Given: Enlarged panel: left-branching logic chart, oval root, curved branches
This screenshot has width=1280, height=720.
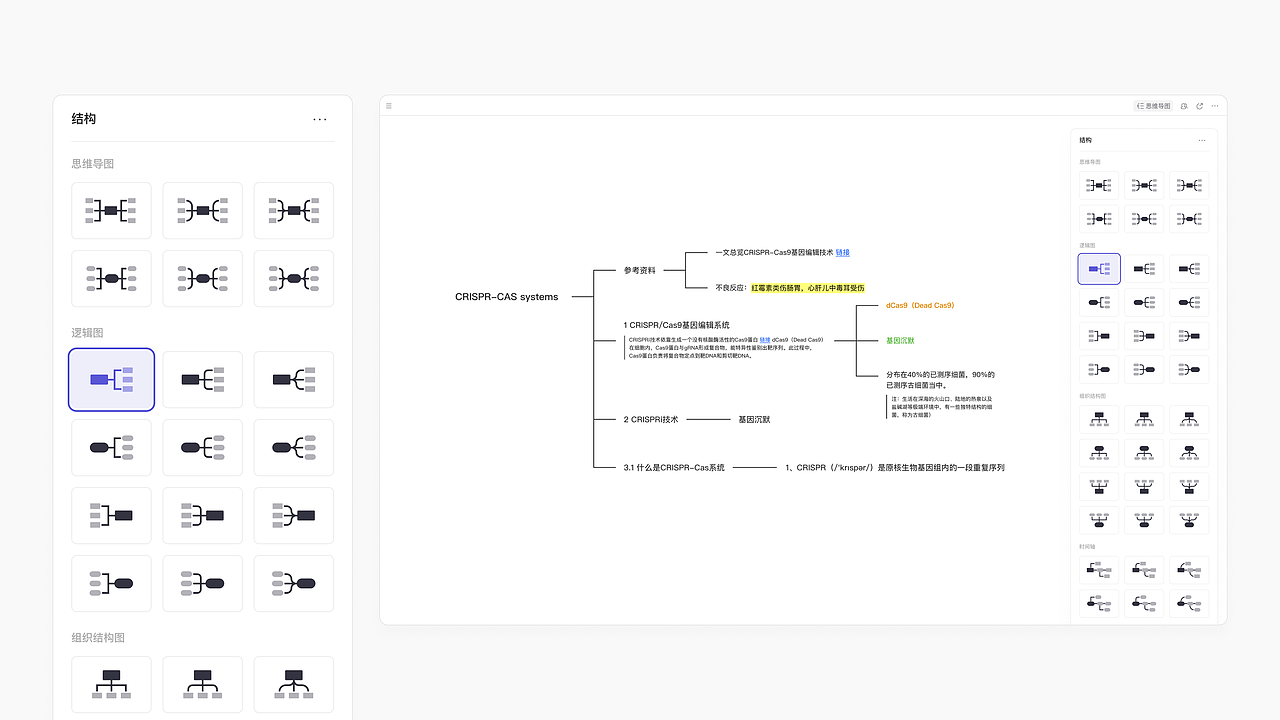Looking at the screenshot, I should click(294, 583).
